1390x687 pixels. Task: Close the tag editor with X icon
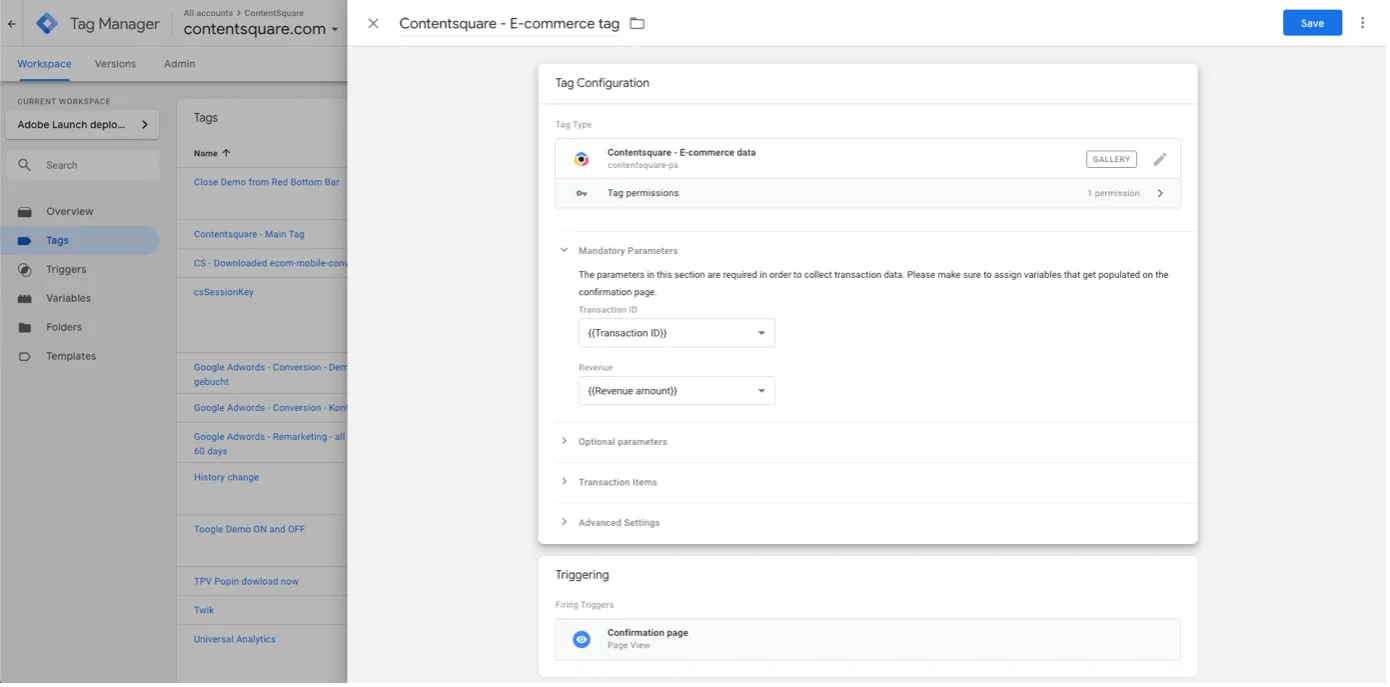(x=373, y=23)
